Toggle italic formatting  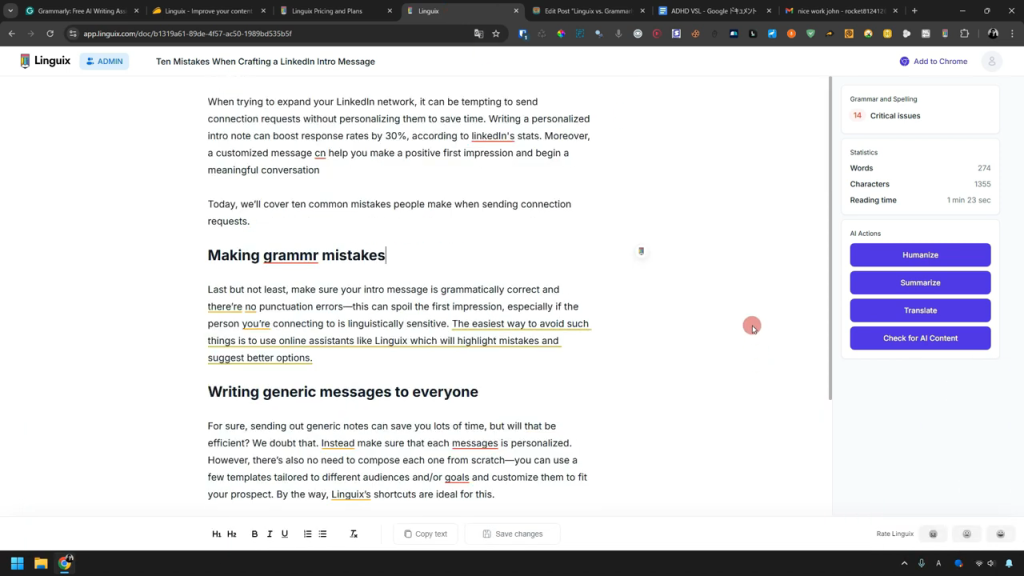[x=270, y=534]
